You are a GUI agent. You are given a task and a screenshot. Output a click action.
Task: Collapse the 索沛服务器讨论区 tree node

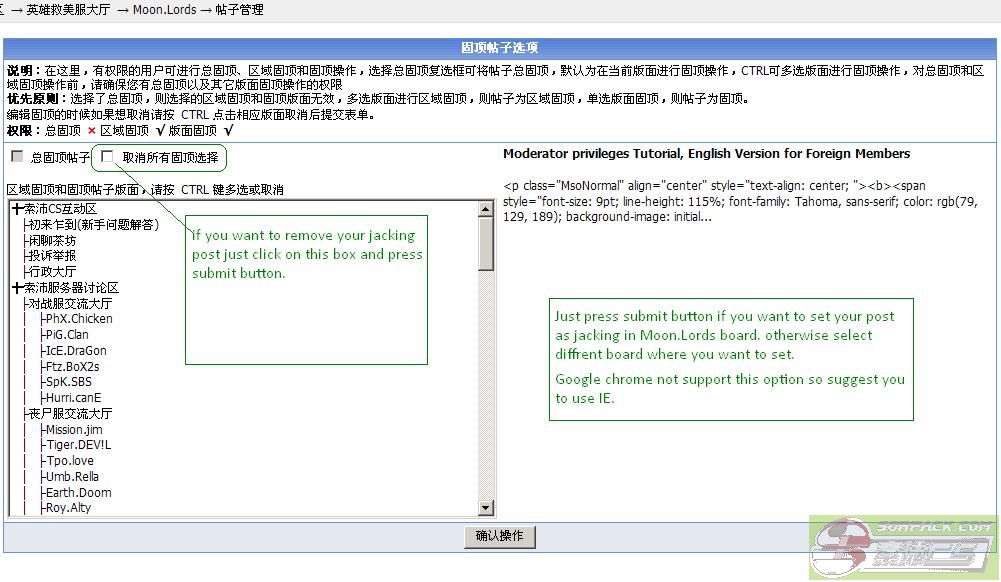click(19, 286)
